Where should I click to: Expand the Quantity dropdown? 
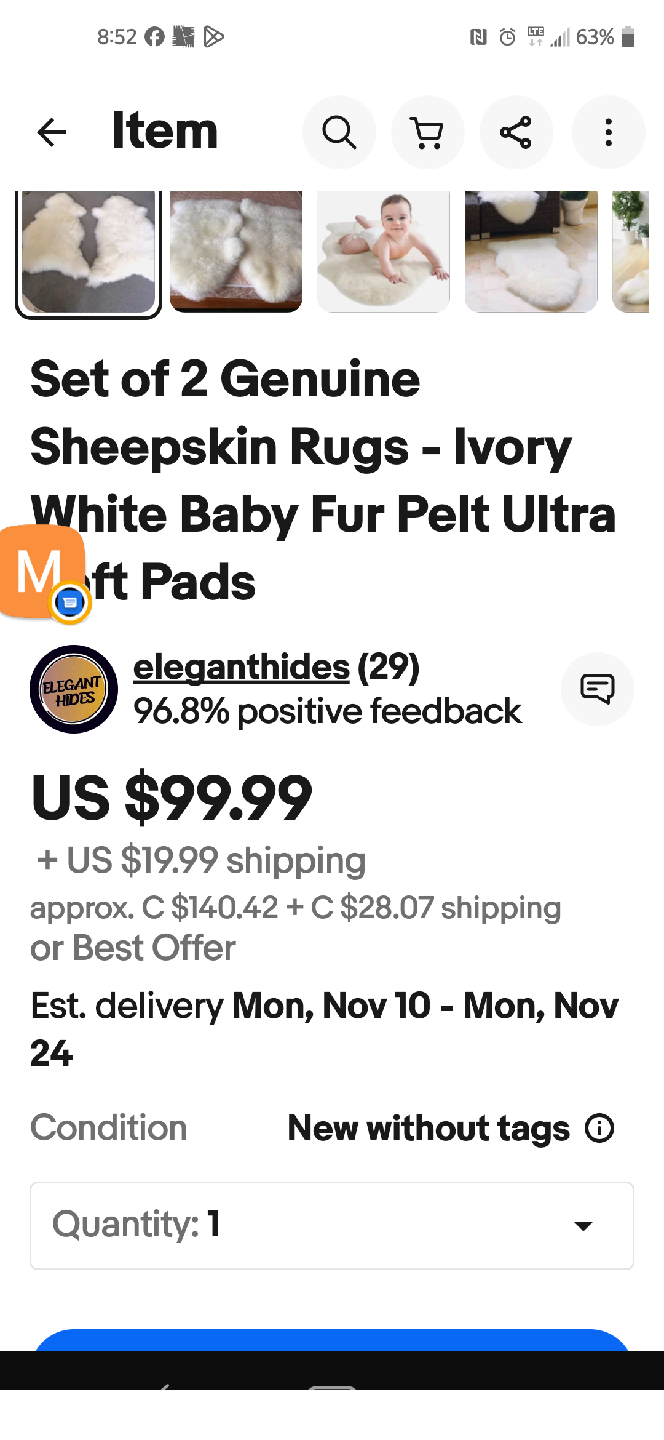[331, 1225]
